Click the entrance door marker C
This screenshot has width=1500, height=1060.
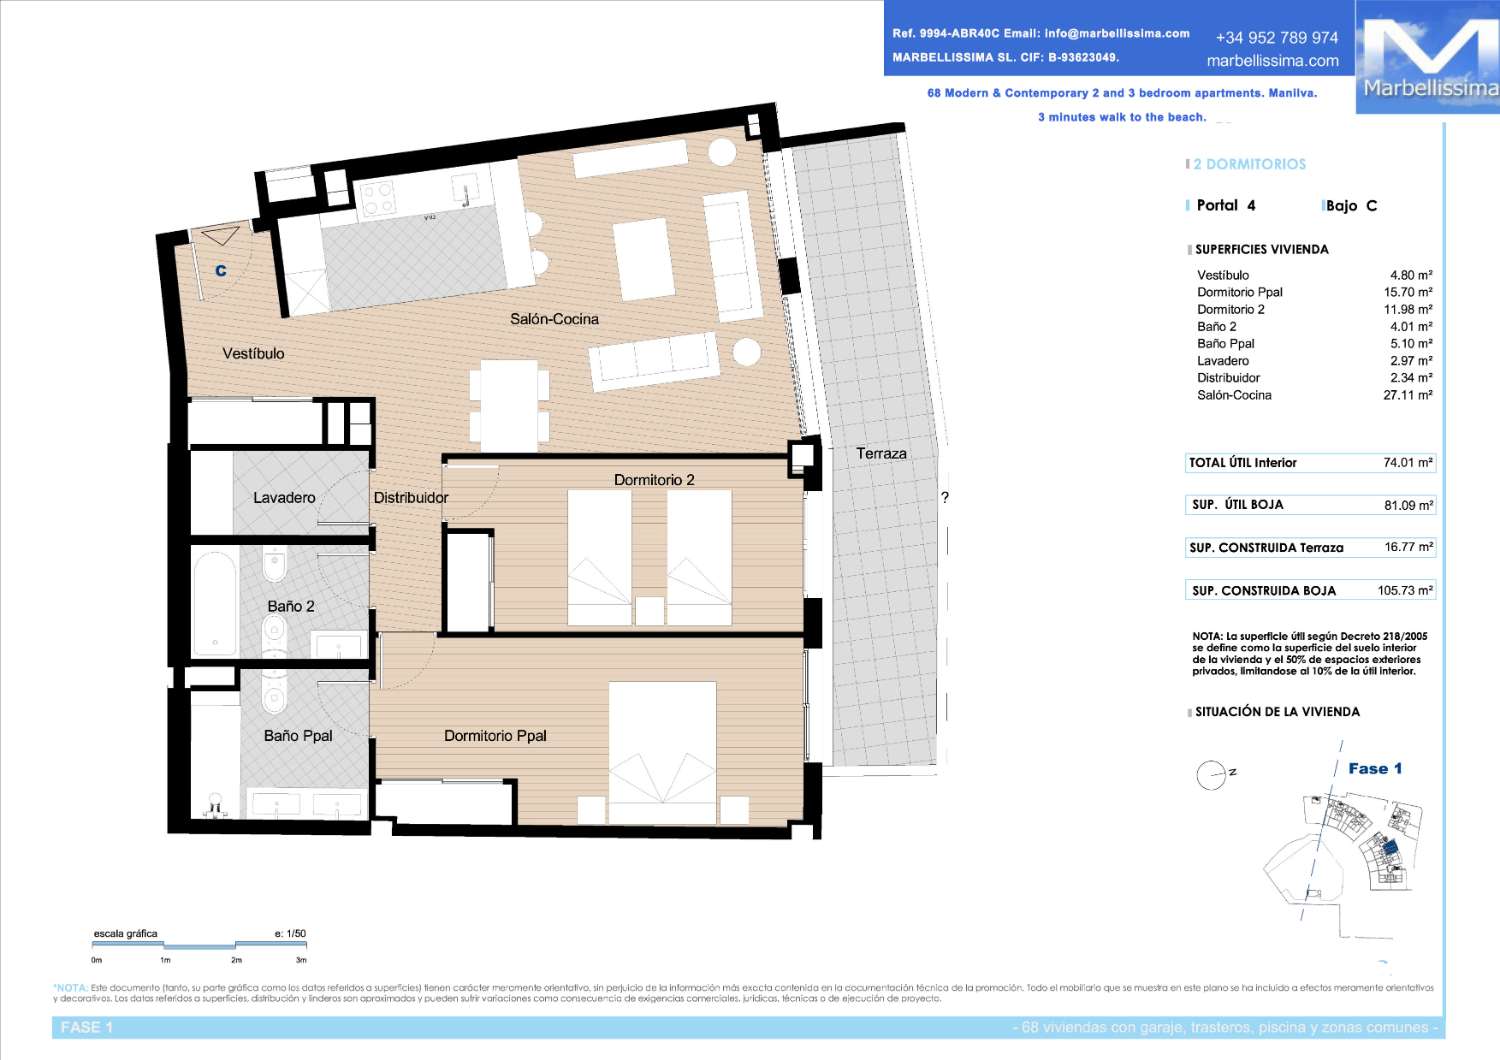[221, 271]
